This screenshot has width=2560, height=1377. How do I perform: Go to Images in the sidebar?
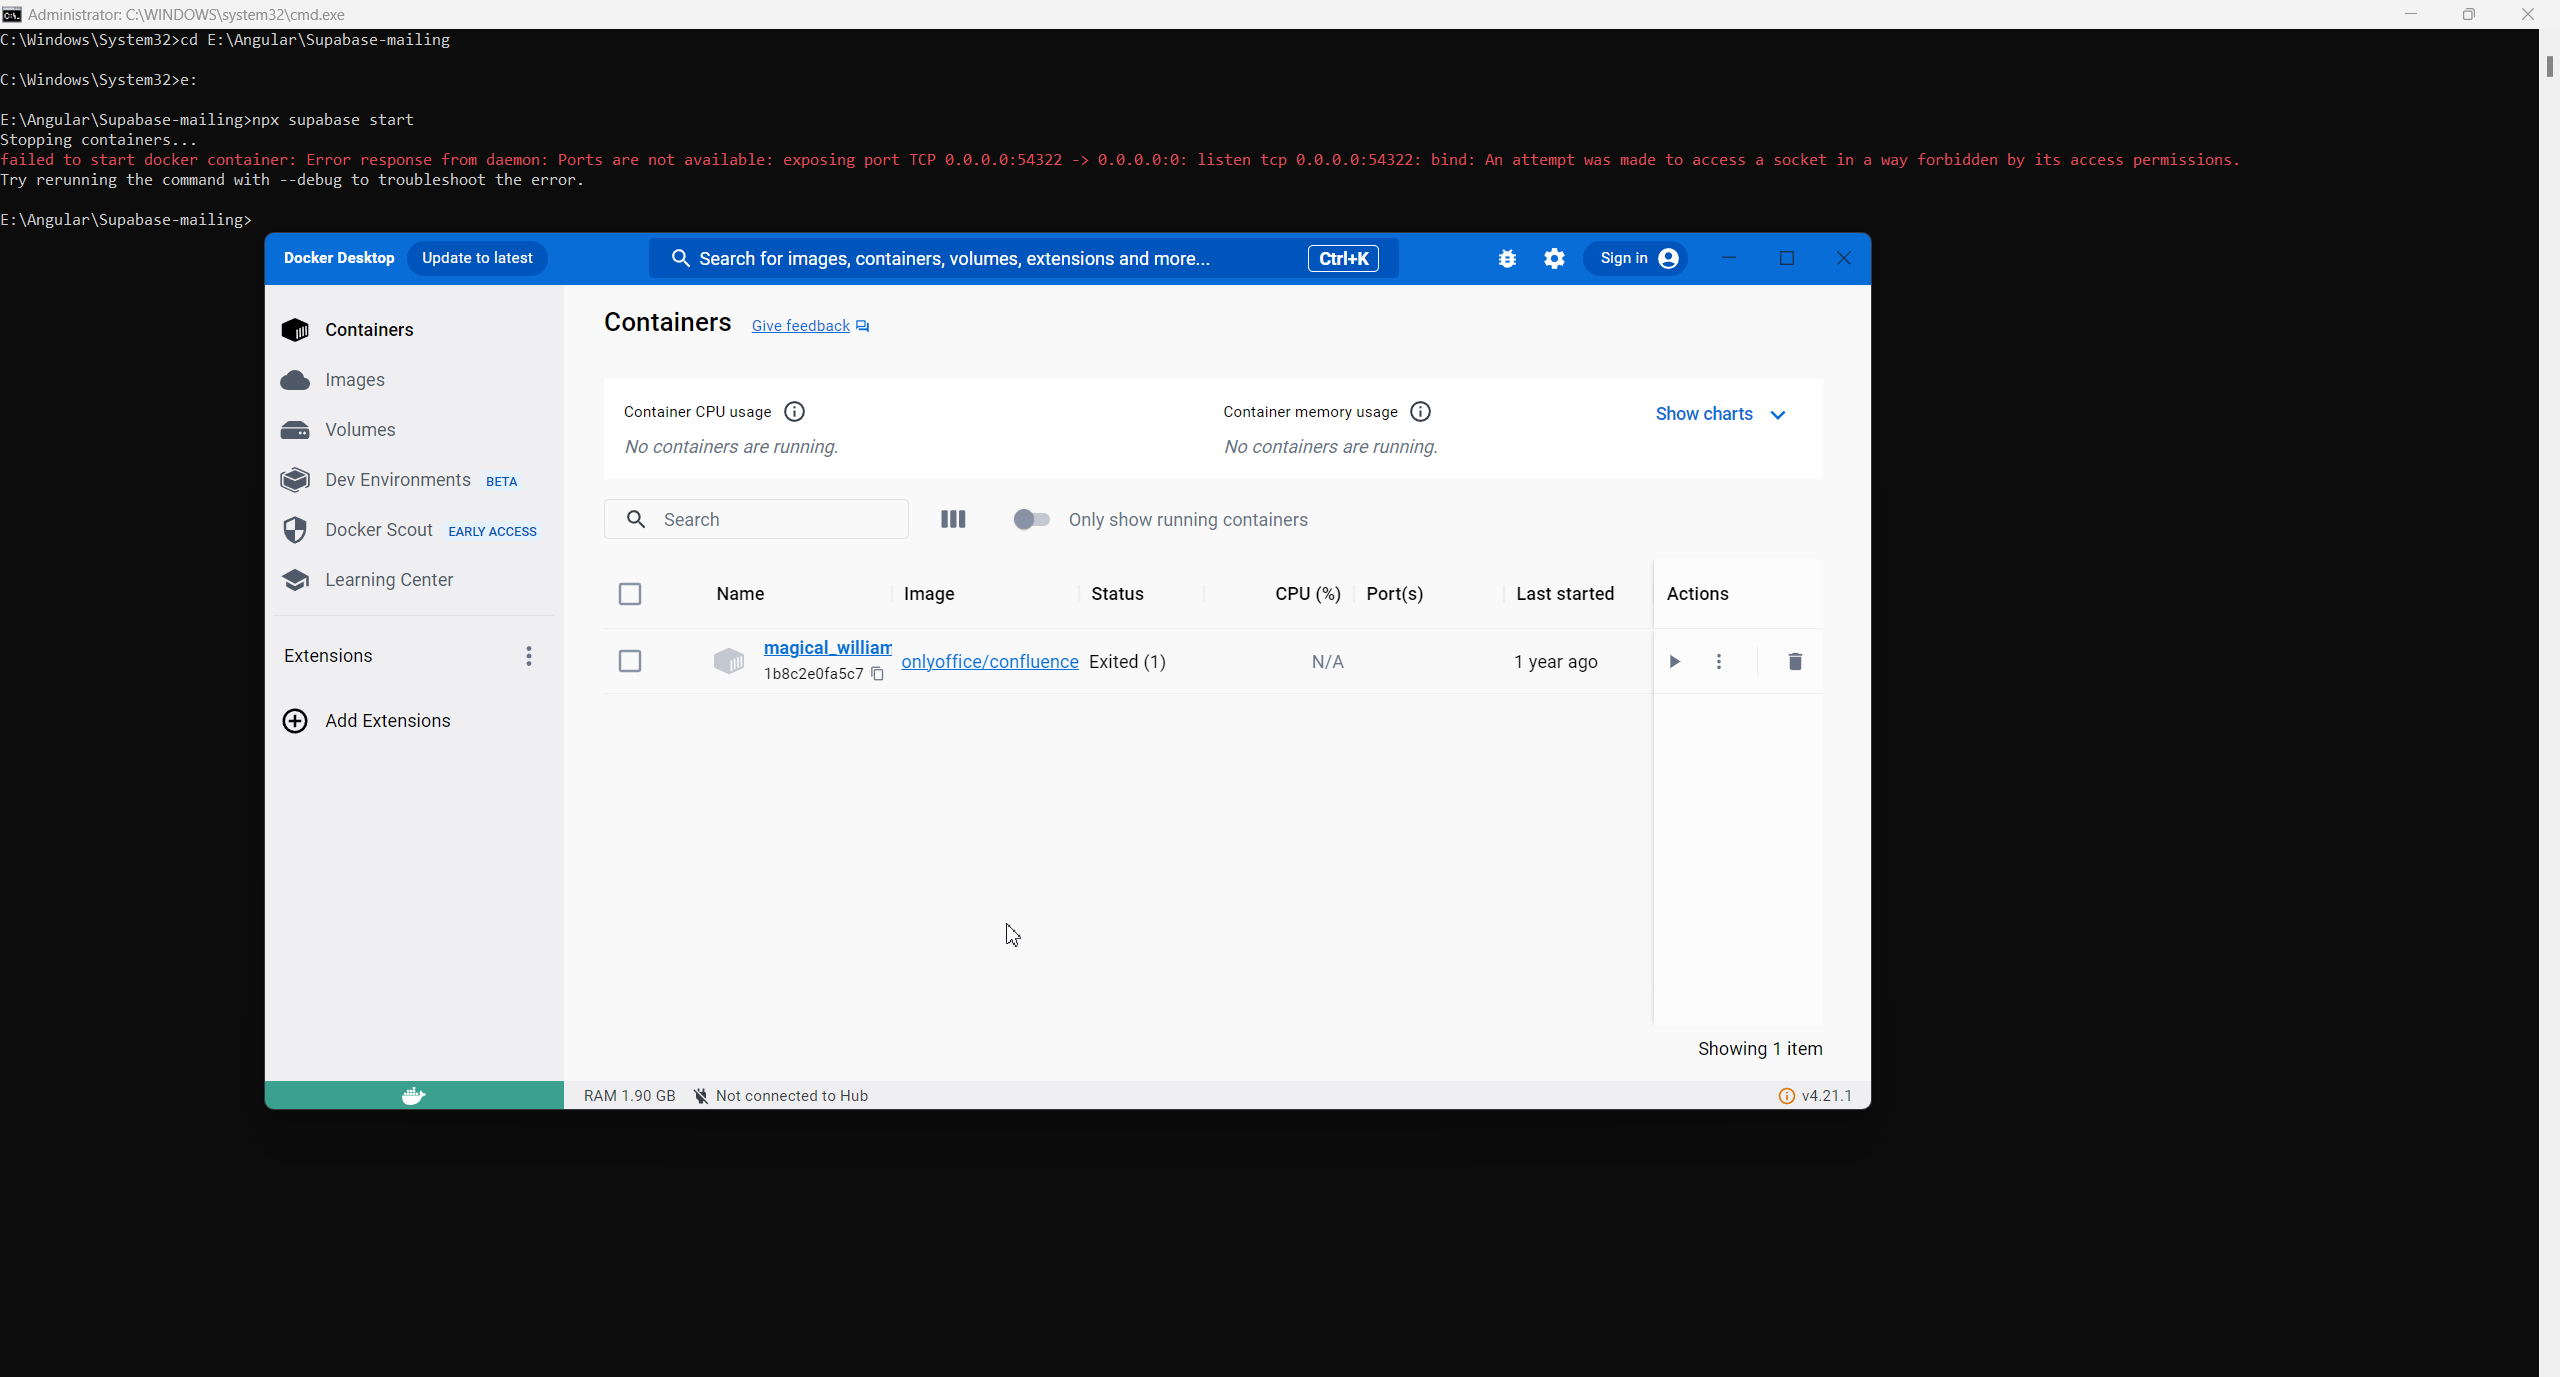click(354, 380)
